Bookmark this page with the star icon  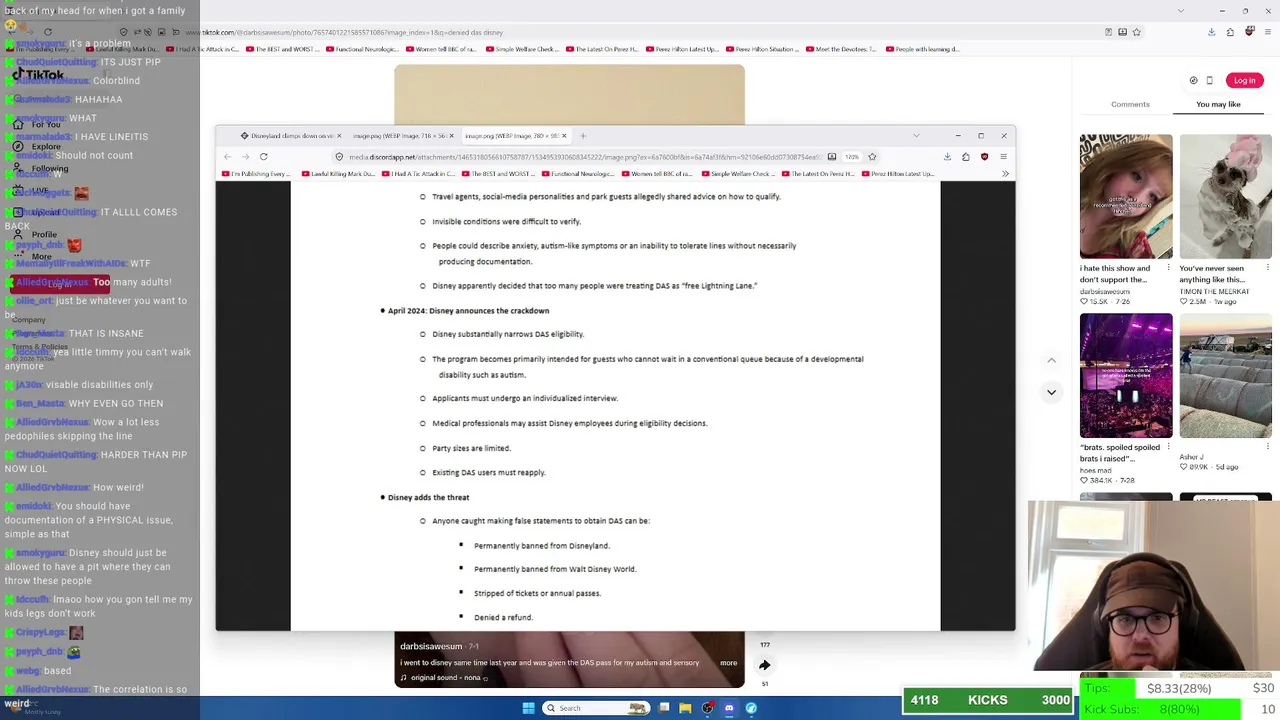(x=872, y=157)
